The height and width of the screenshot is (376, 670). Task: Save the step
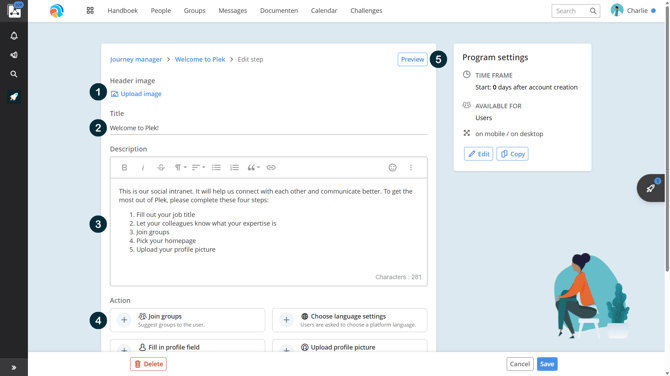tap(547, 364)
